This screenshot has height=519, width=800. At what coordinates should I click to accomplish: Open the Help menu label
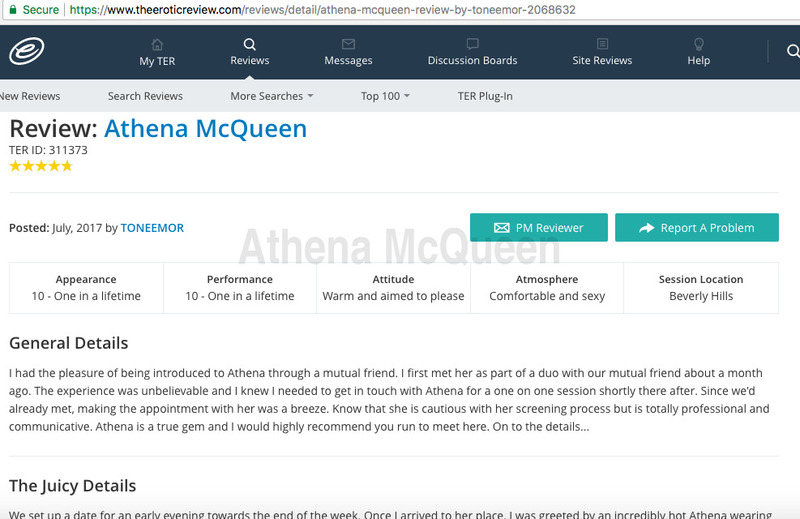click(x=698, y=60)
